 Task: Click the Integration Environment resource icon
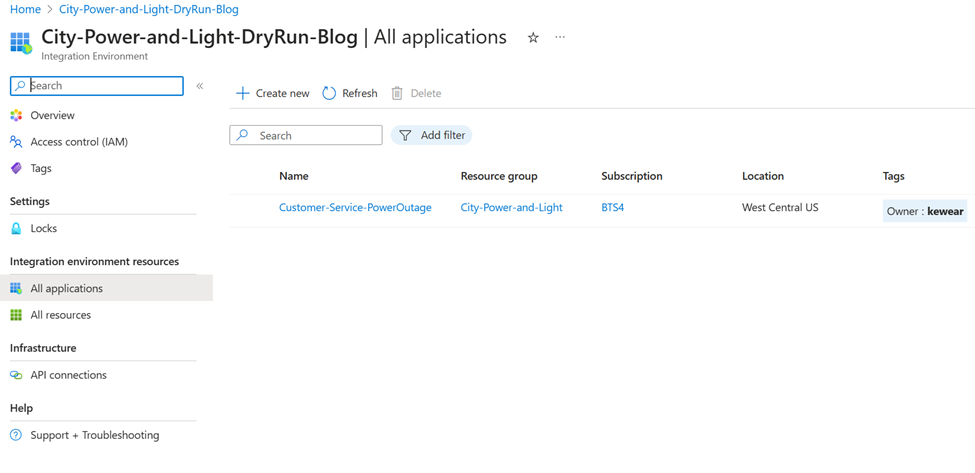21,43
